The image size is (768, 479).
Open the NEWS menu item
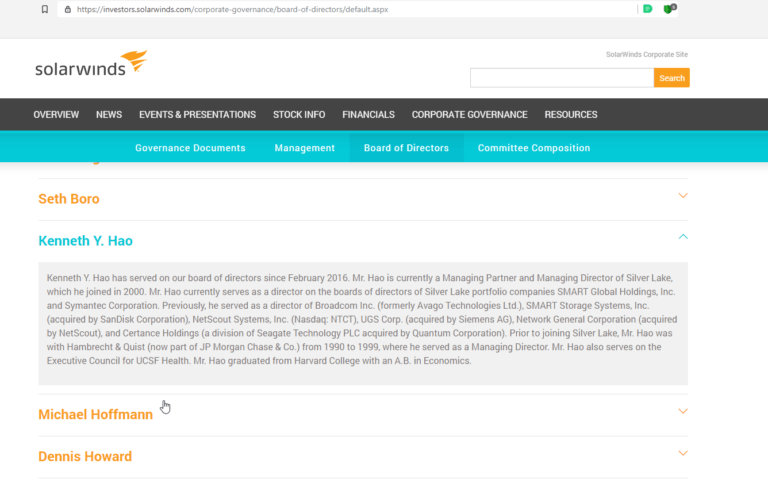pyautogui.click(x=109, y=115)
